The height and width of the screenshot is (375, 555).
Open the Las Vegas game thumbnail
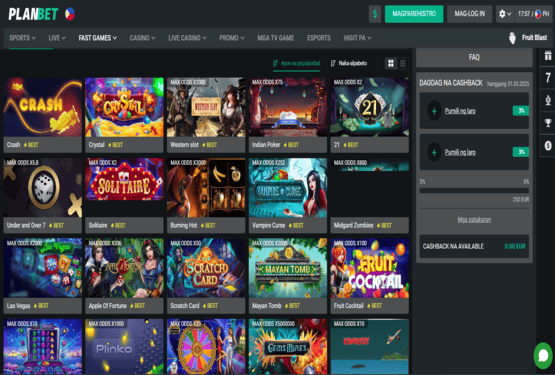(x=42, y=268)
